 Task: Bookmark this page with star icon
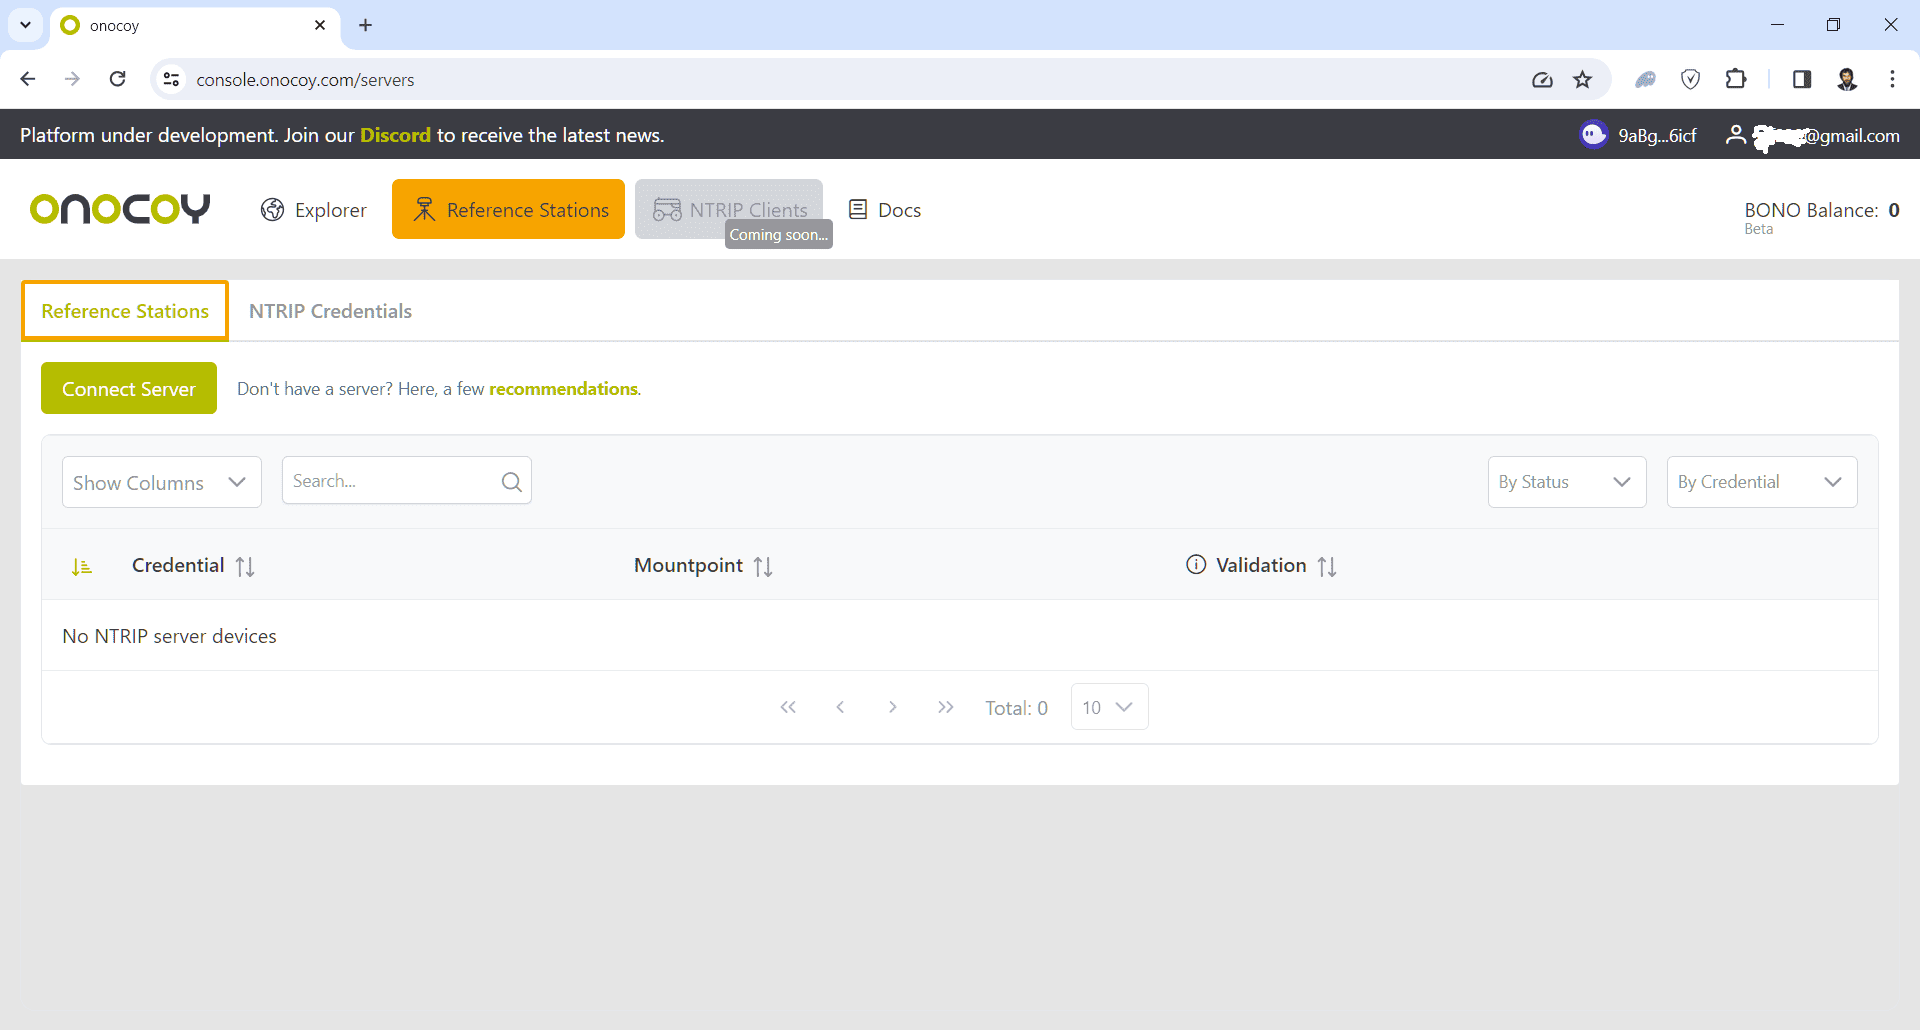[x=1582, y=79]
